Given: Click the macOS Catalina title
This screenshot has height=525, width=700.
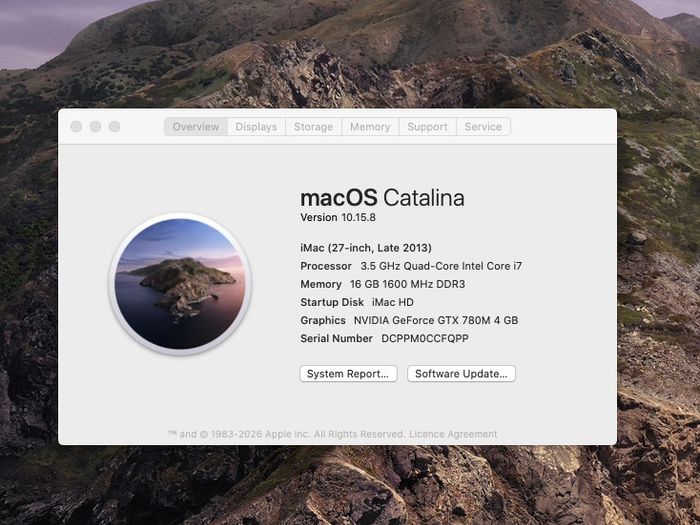Looking at the screenshot, I should coord(382,198).
